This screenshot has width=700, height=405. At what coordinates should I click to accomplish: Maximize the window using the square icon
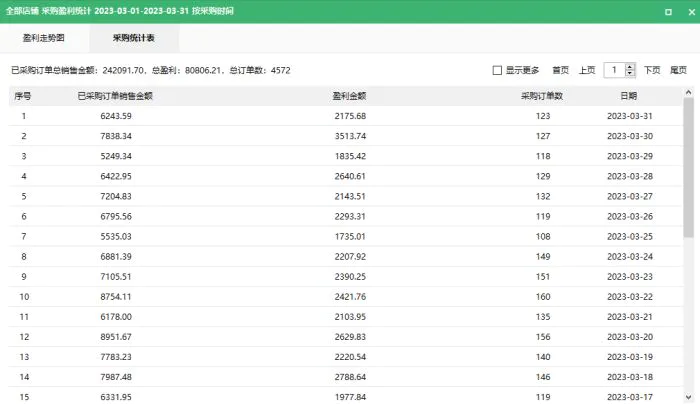668,12
